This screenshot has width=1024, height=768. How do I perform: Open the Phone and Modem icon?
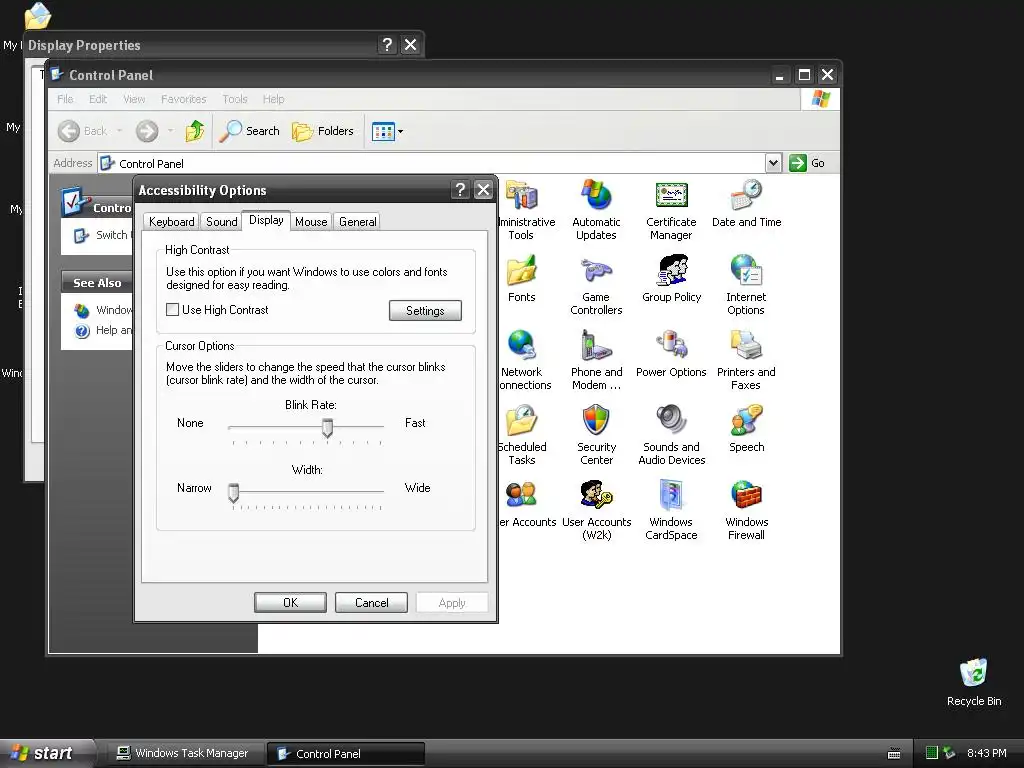tap(596, 360)
